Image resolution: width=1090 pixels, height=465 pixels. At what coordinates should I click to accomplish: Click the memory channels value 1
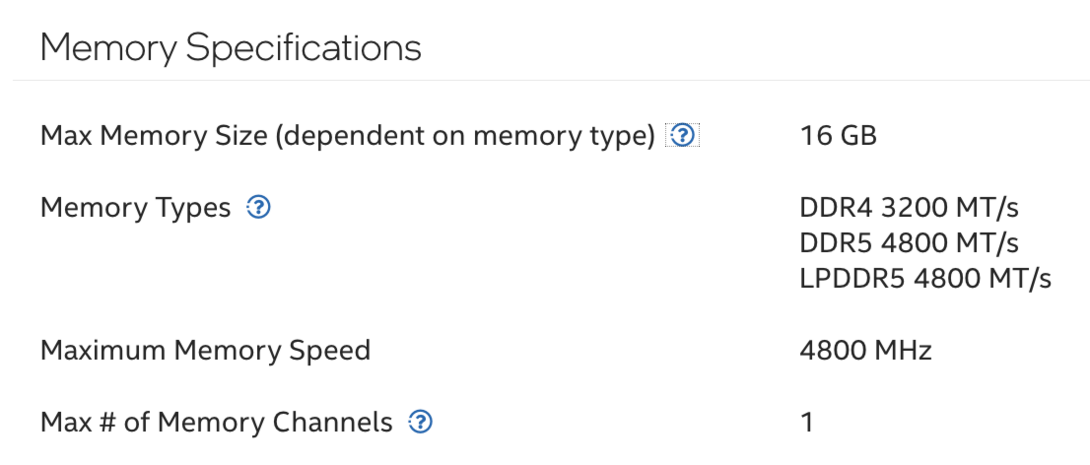(807, 423)
